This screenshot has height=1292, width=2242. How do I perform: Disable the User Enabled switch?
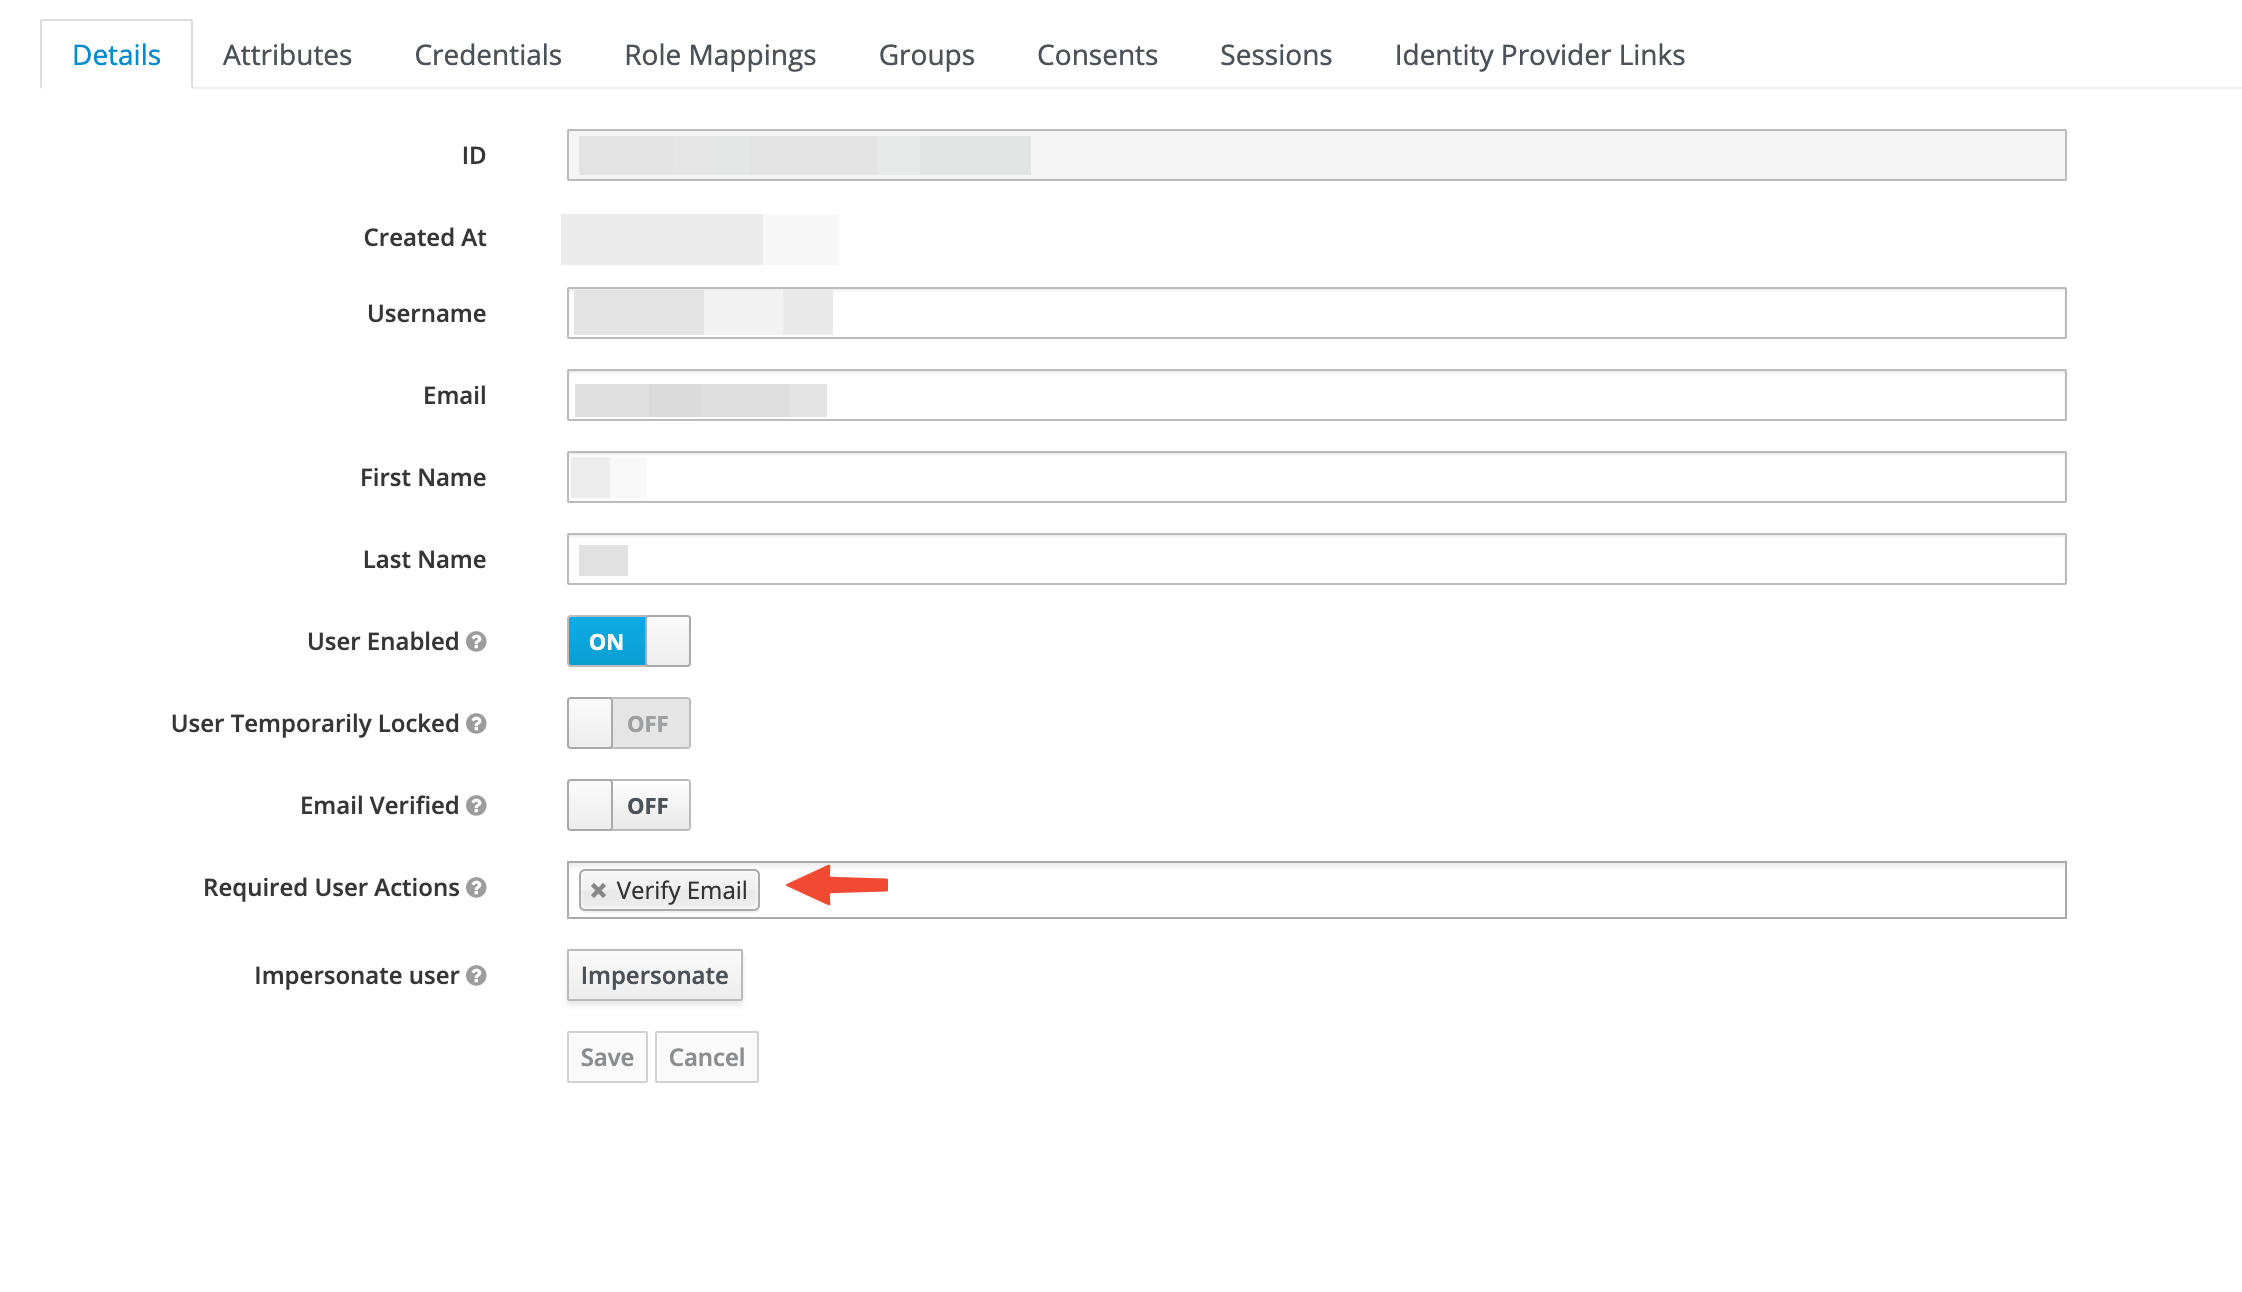tap(667, 641)
